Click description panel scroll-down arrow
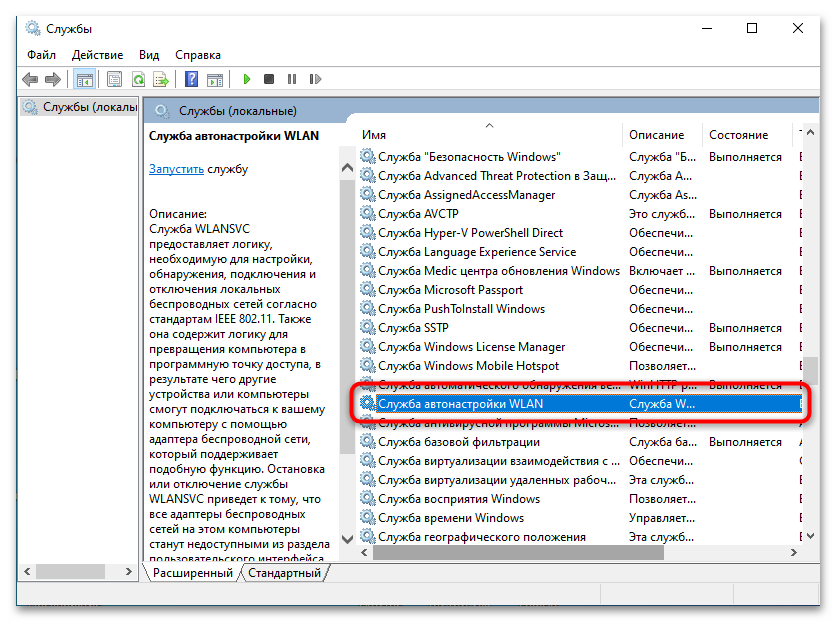This screenshot has width=836, height=622. [347, 539]
